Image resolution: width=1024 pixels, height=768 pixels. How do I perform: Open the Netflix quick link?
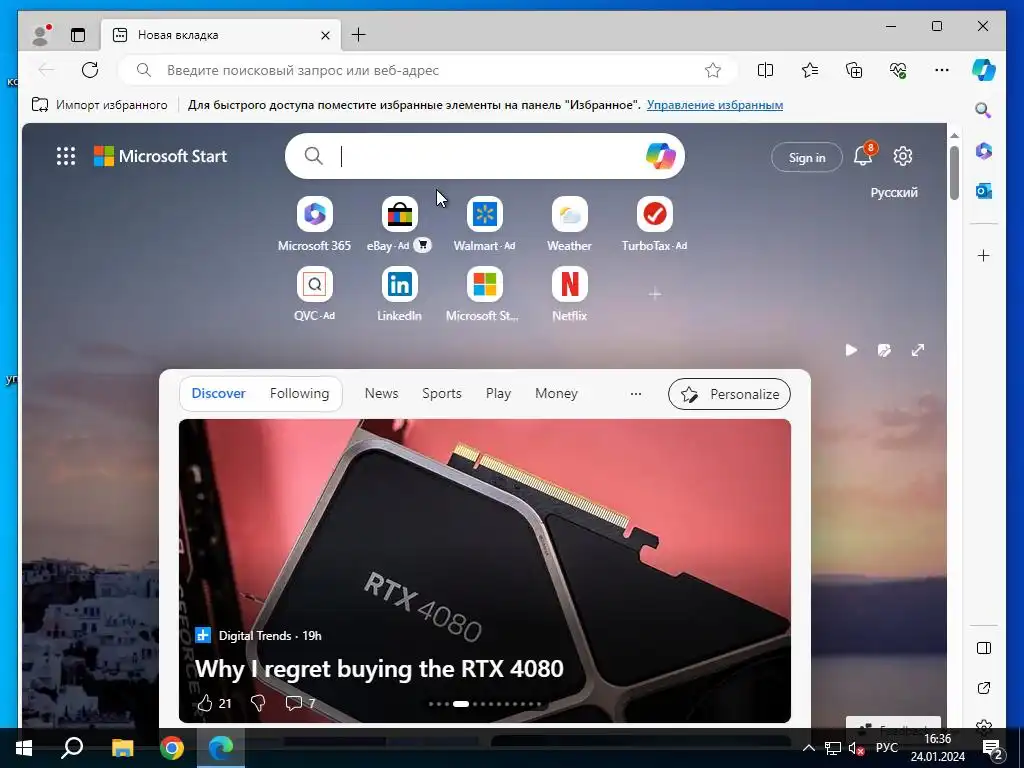coord(569,294)
